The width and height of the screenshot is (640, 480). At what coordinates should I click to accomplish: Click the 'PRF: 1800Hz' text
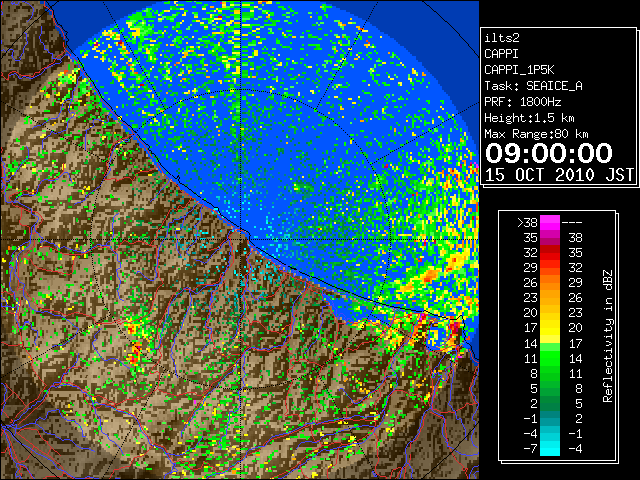click(523, 102)
